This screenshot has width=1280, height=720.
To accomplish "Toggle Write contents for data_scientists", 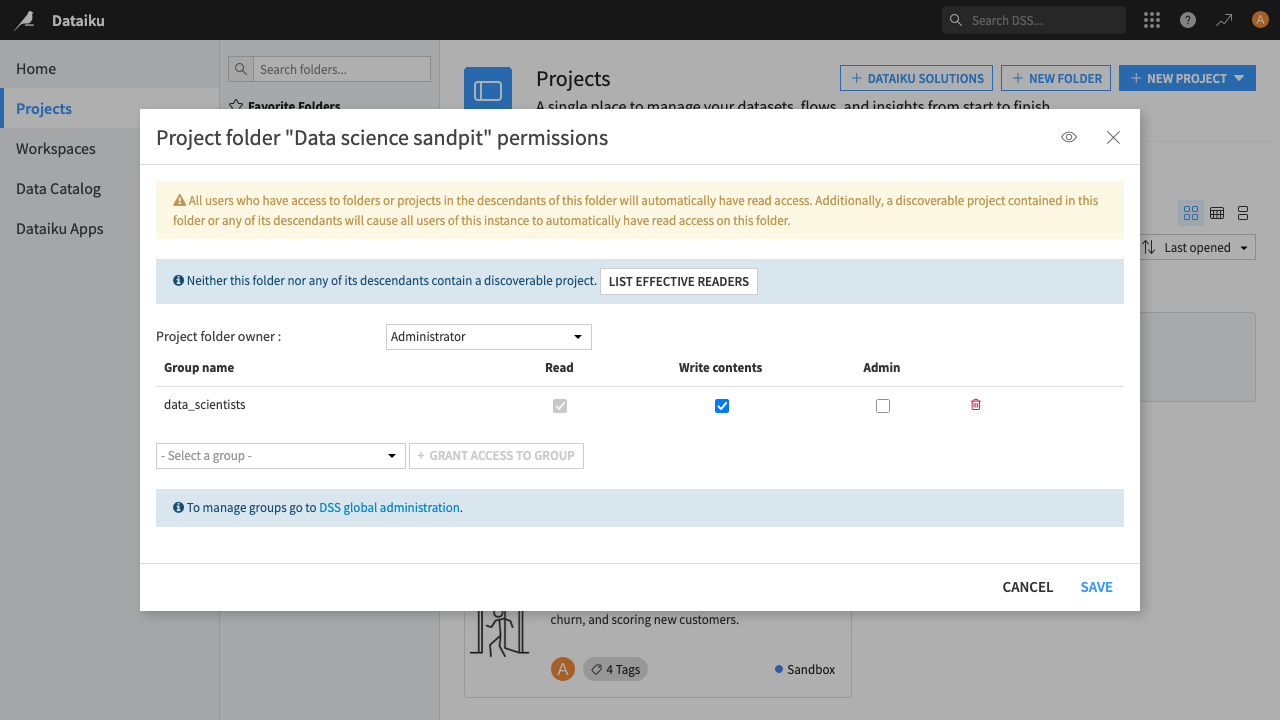I will [x=722, y=406].
